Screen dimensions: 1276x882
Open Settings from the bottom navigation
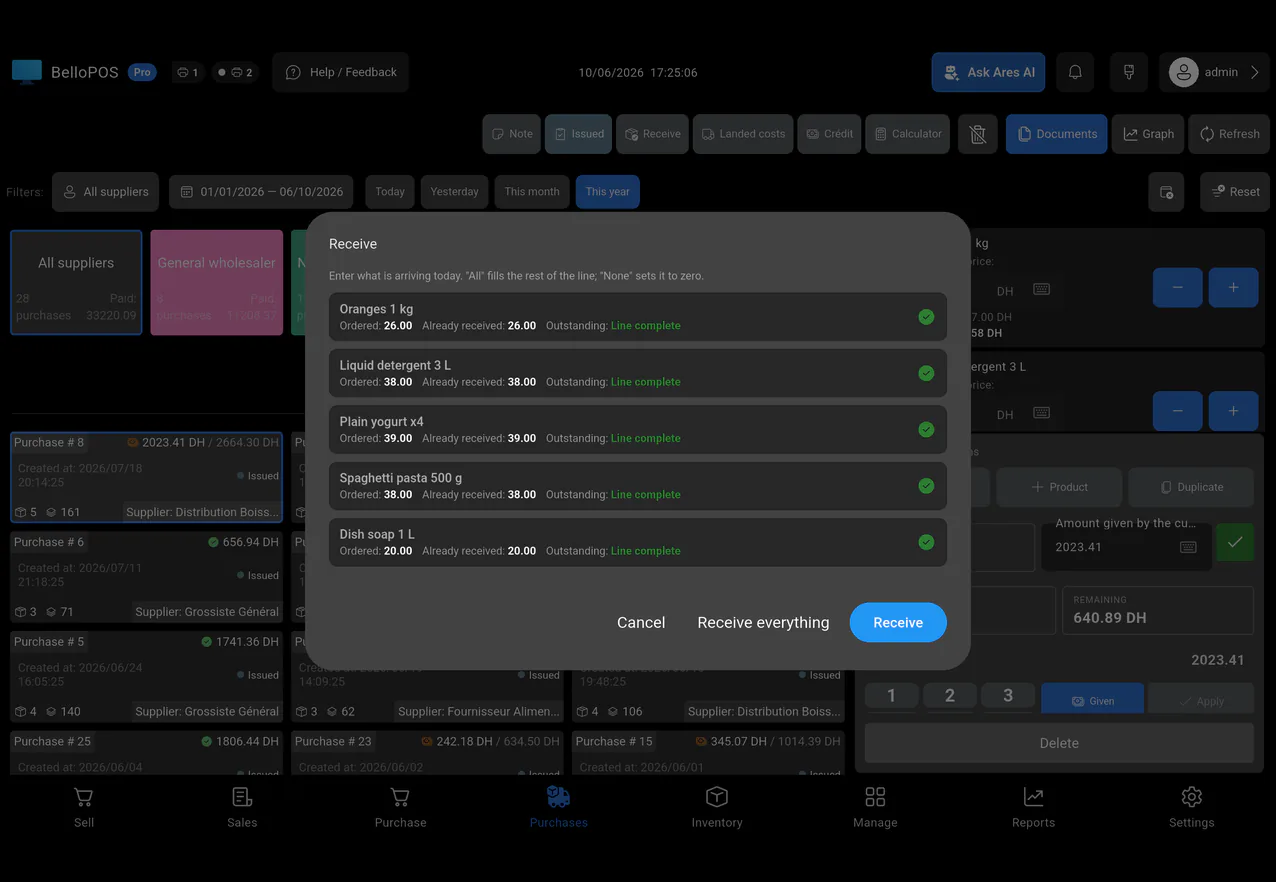click(1191, 808)
